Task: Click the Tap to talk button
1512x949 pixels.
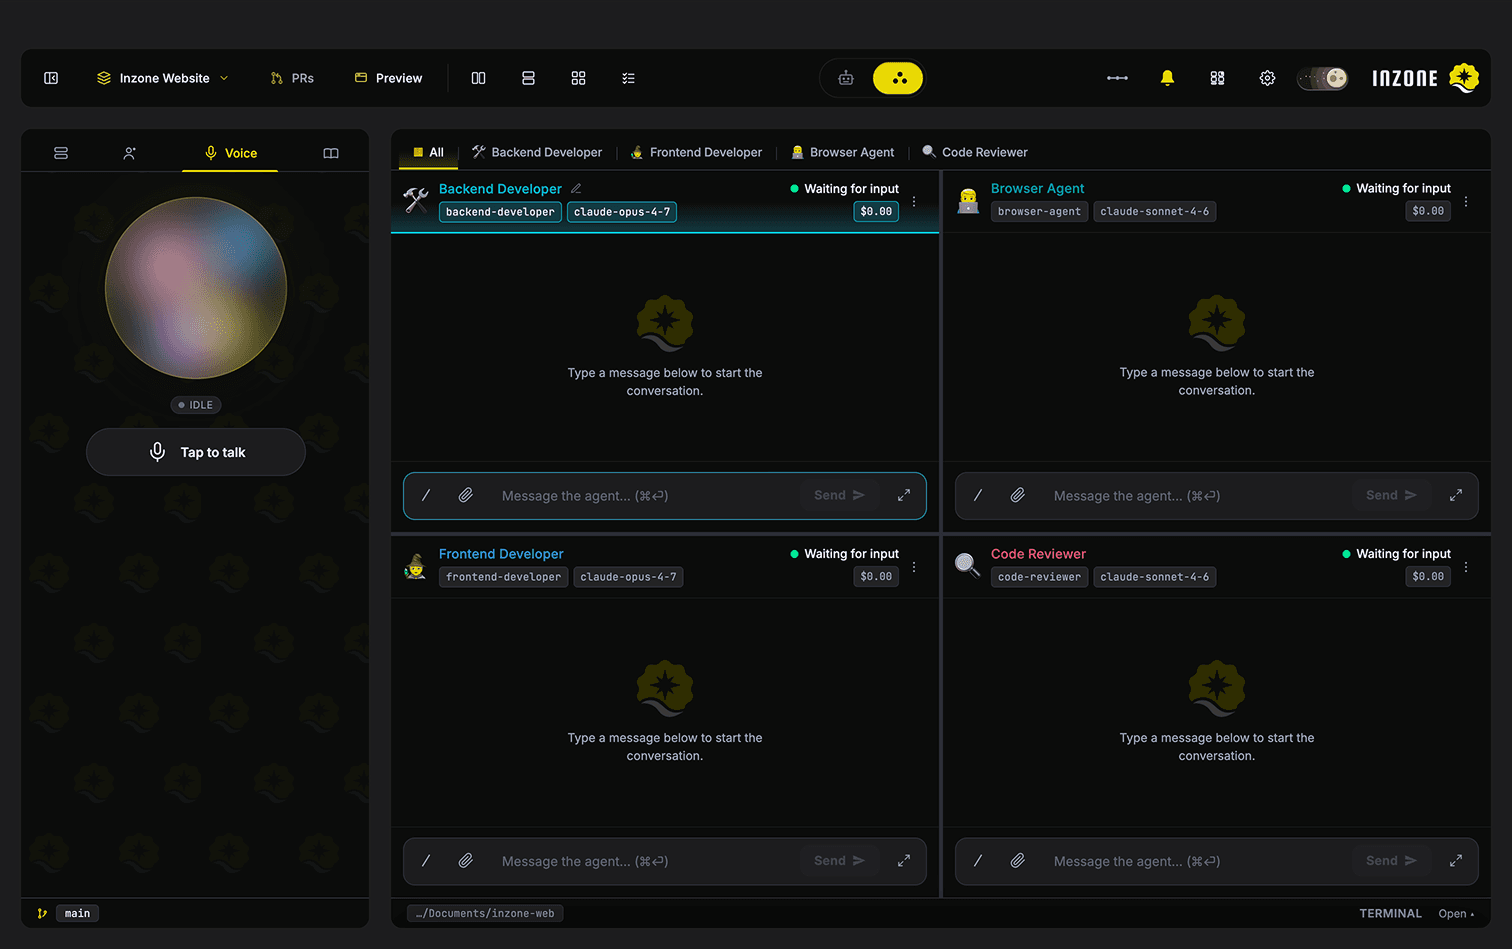Action: tap(196, 452)
